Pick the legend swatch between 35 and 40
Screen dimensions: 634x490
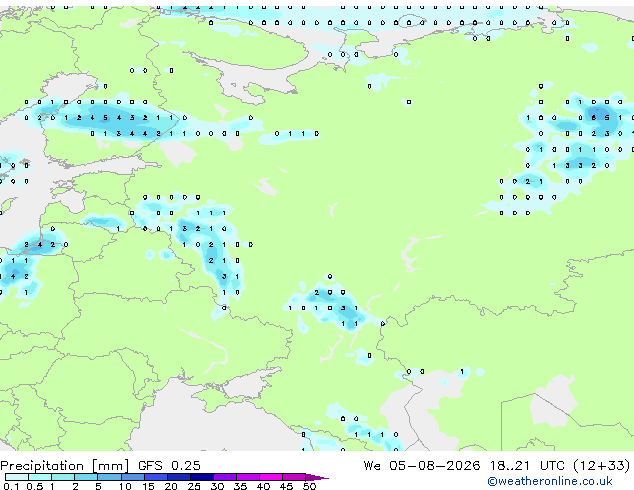point(248,477)
